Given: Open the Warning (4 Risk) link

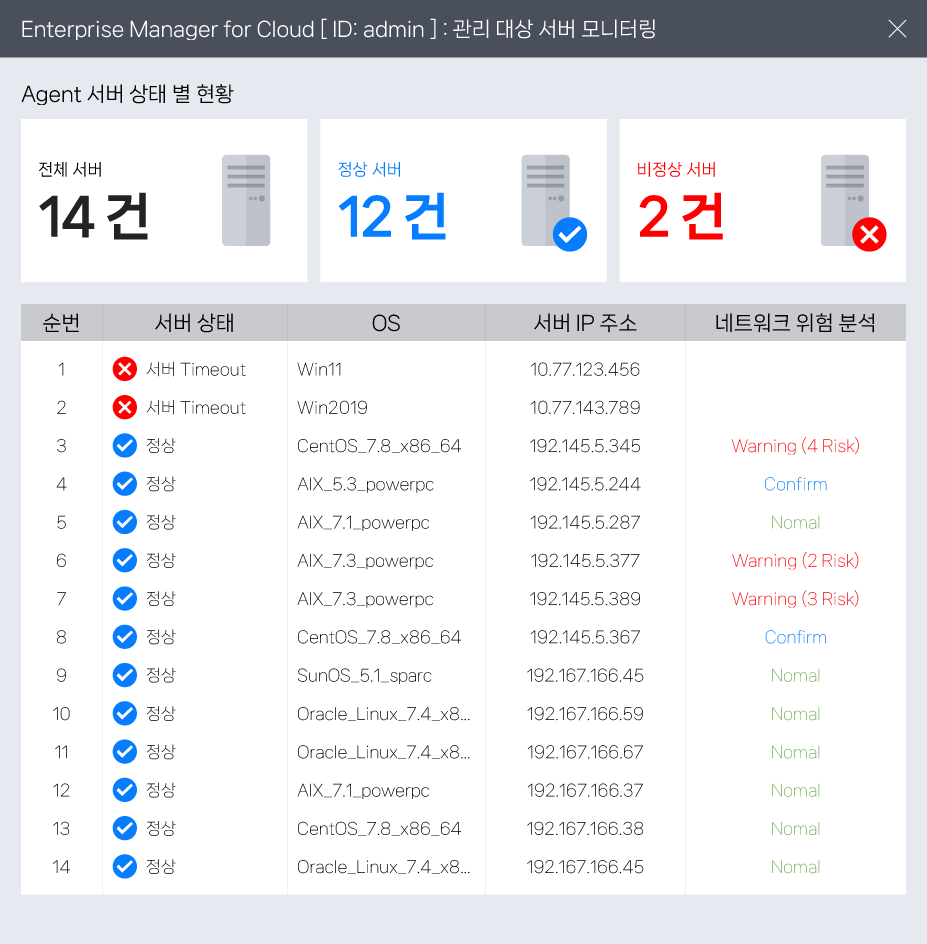Looking at the screenshot, I should click(x=795, y=446).
